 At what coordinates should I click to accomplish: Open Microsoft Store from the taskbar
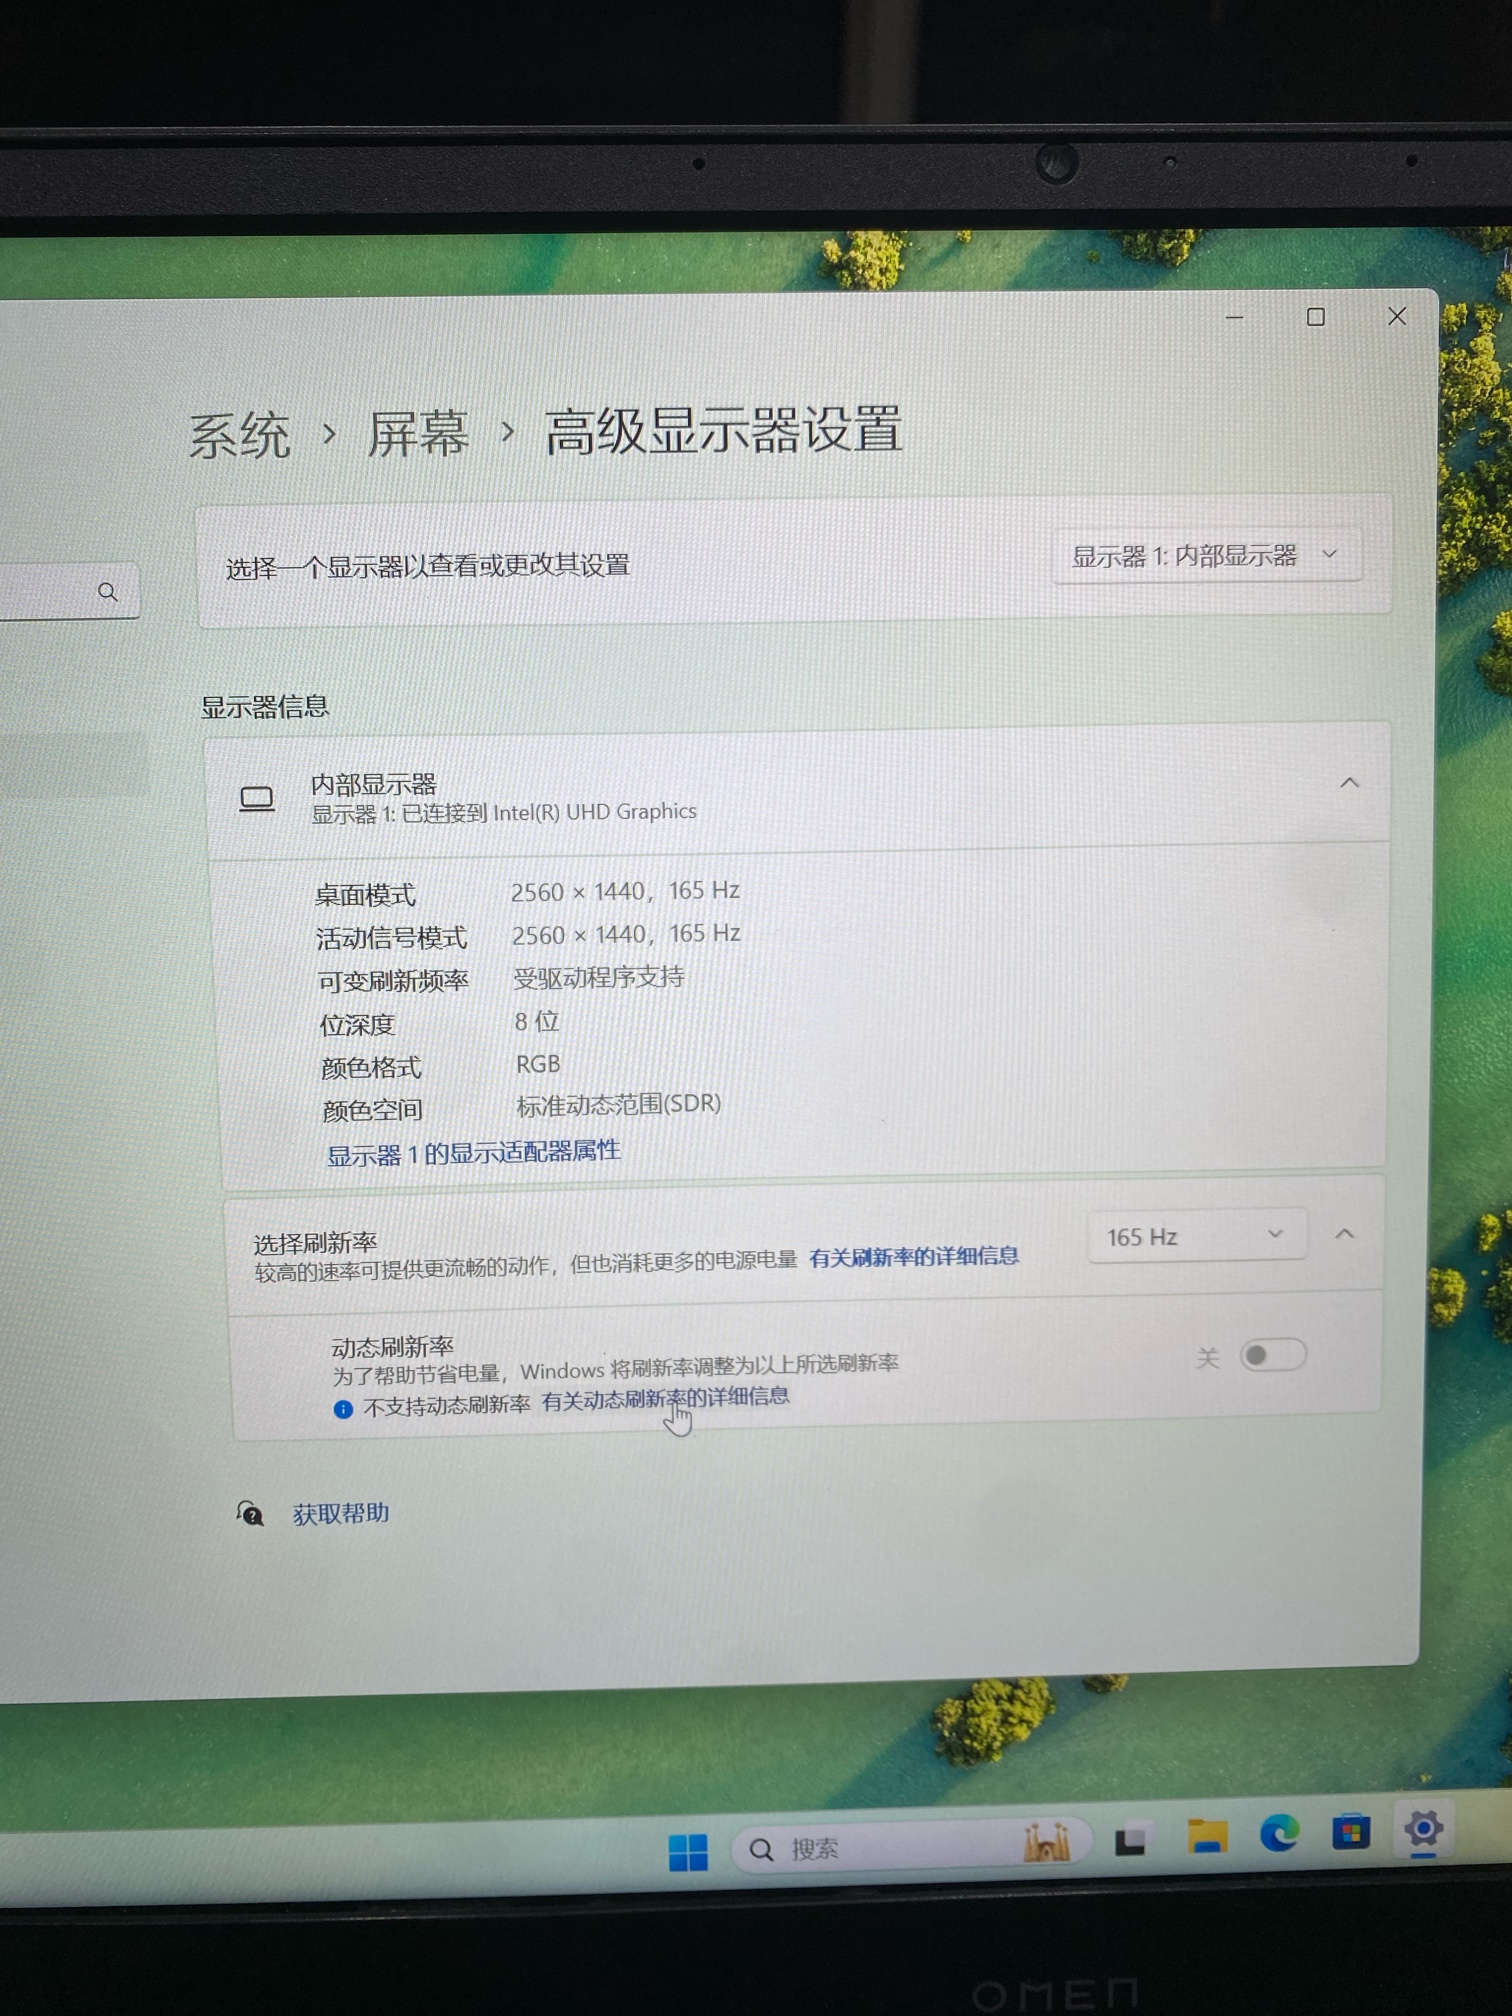point(1351,1832)
